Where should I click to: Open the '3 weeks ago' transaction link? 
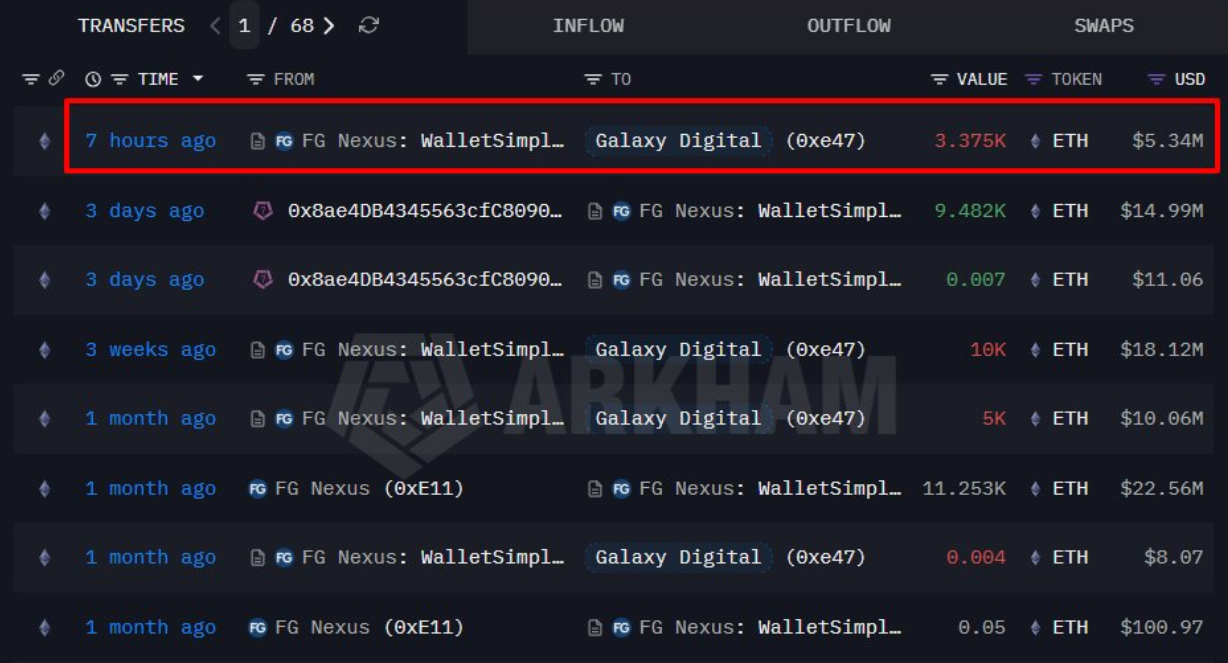[x=150, y=350]
